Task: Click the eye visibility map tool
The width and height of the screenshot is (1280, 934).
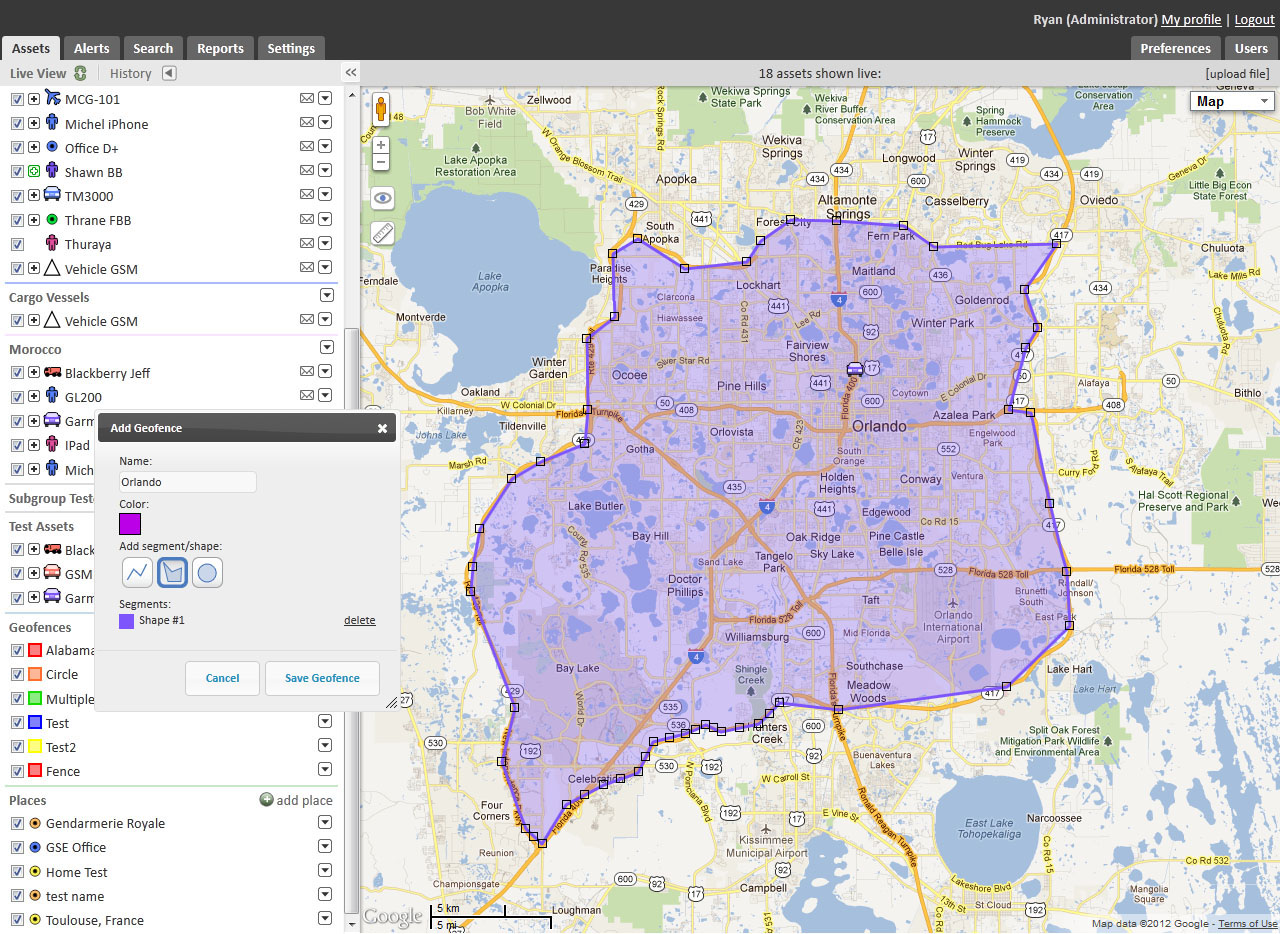Action: (x=382, y=198)
